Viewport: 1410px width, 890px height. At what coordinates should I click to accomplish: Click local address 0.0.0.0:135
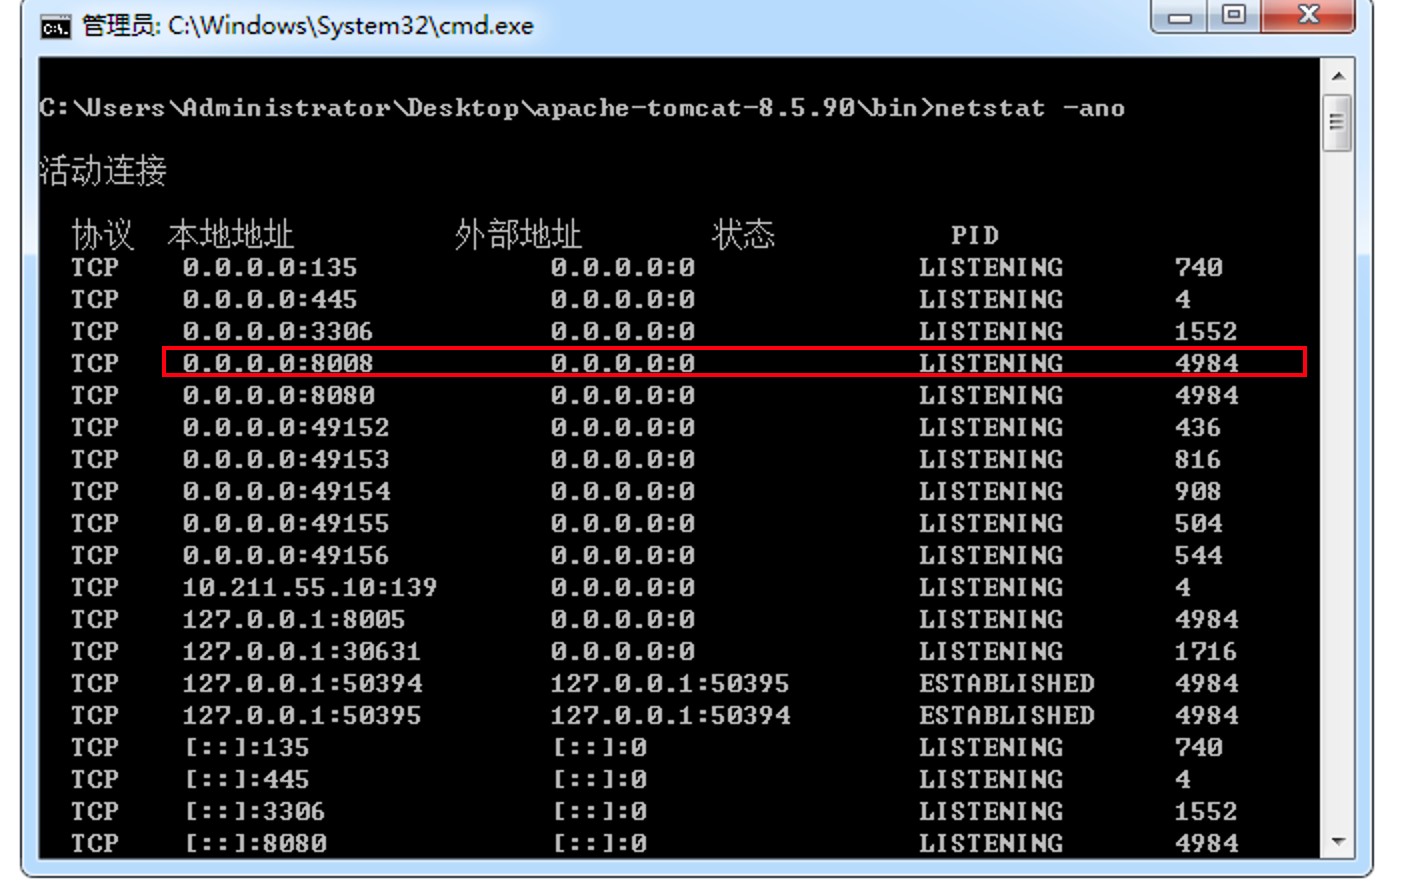(x=270, y=268)
